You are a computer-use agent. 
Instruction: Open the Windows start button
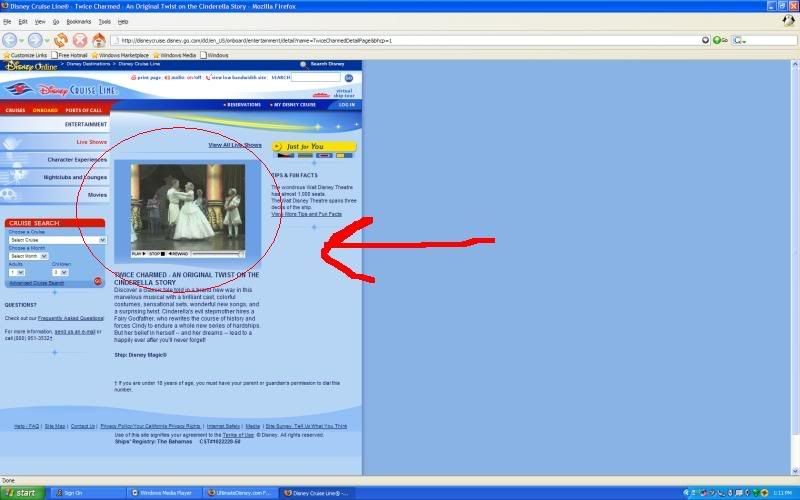tap(22, 493)
